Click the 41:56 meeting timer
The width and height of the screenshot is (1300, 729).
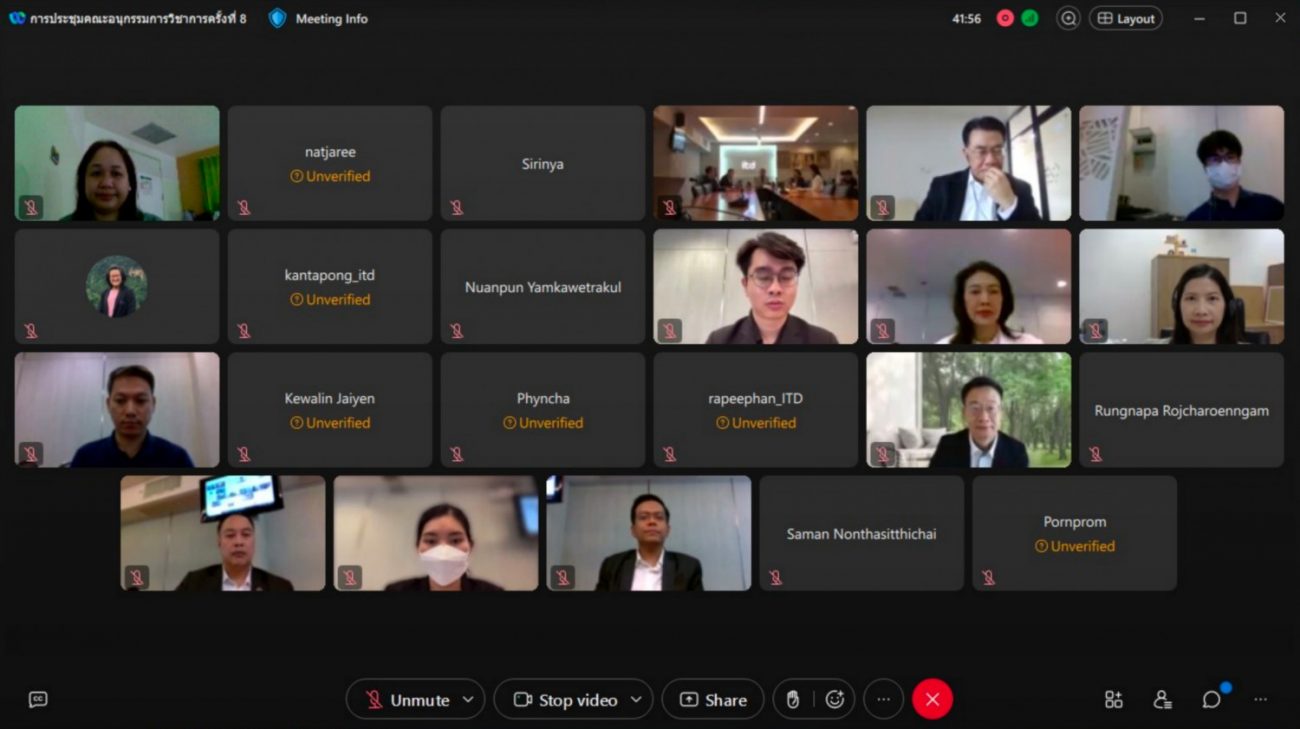966,18
